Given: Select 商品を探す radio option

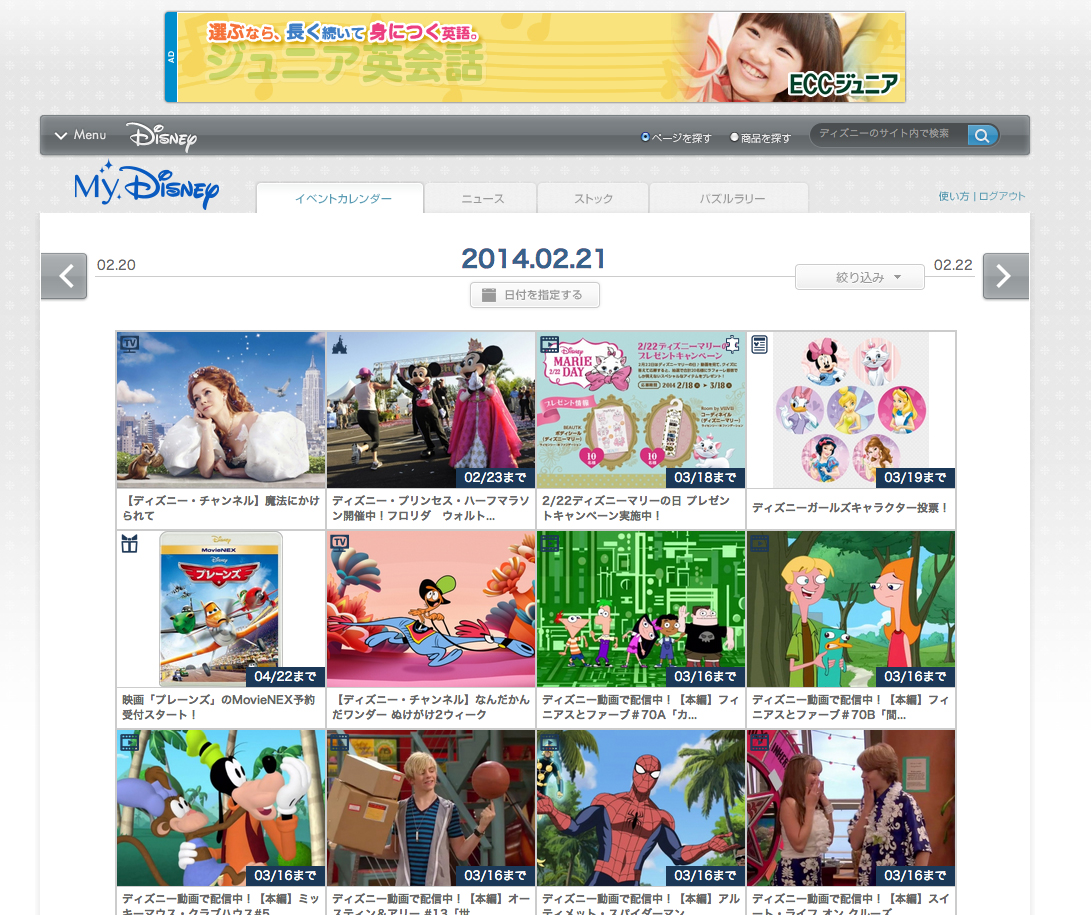Looking at the screenshot, I should 734,137.
